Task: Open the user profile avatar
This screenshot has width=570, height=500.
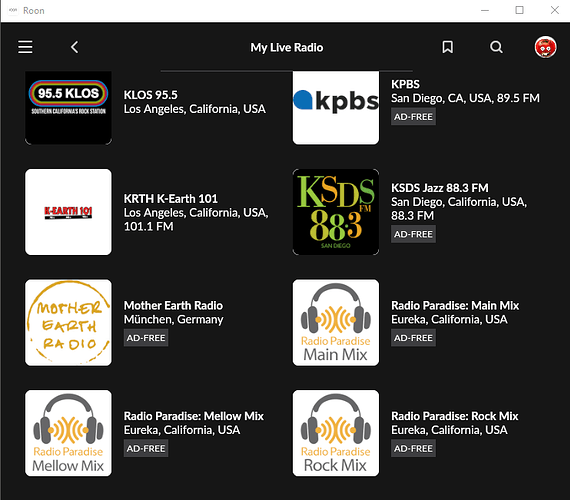Action: [545, 47]
